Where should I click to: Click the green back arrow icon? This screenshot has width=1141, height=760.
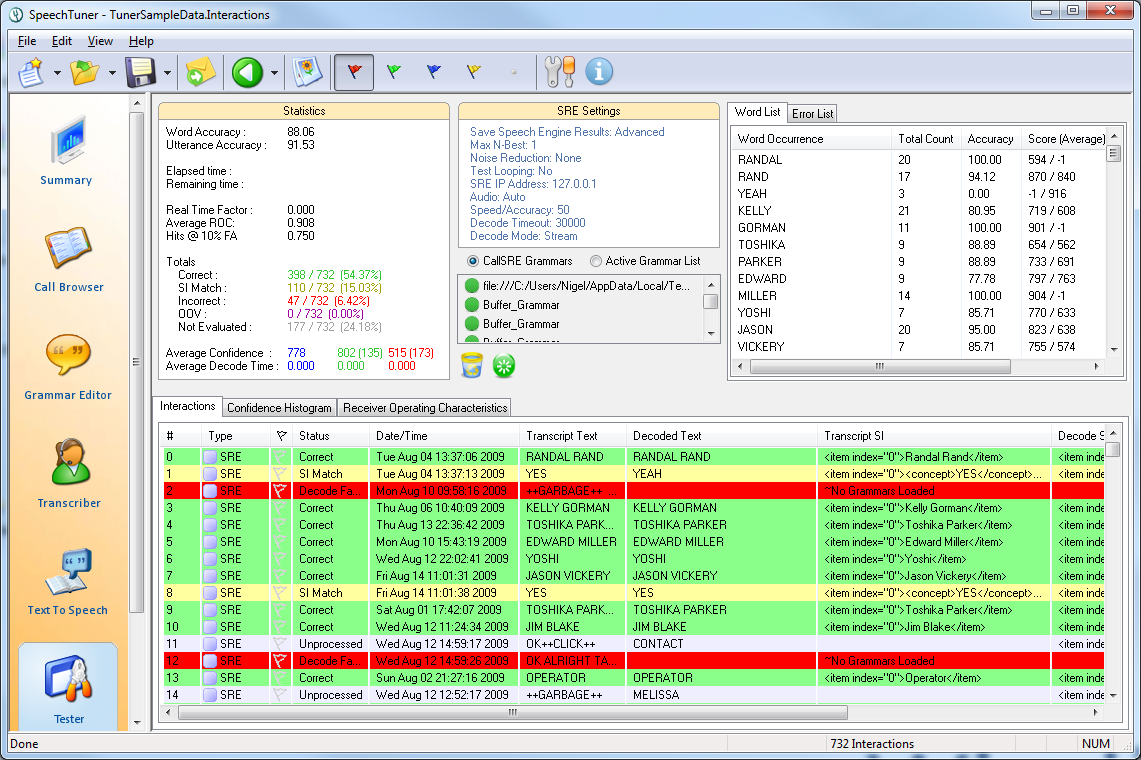click(x=247, y=73)
